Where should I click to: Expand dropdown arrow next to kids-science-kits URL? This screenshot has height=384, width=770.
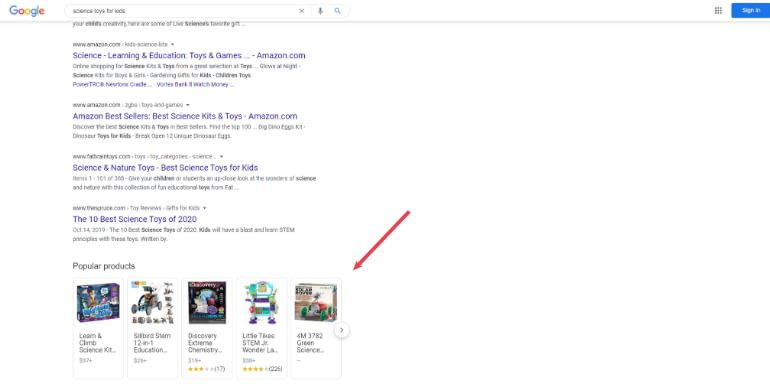coord(172,44)
